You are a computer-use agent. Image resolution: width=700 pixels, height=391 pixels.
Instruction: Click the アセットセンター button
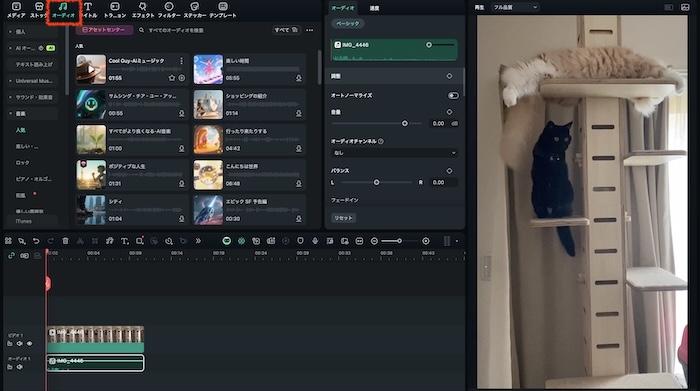(104, 30)
